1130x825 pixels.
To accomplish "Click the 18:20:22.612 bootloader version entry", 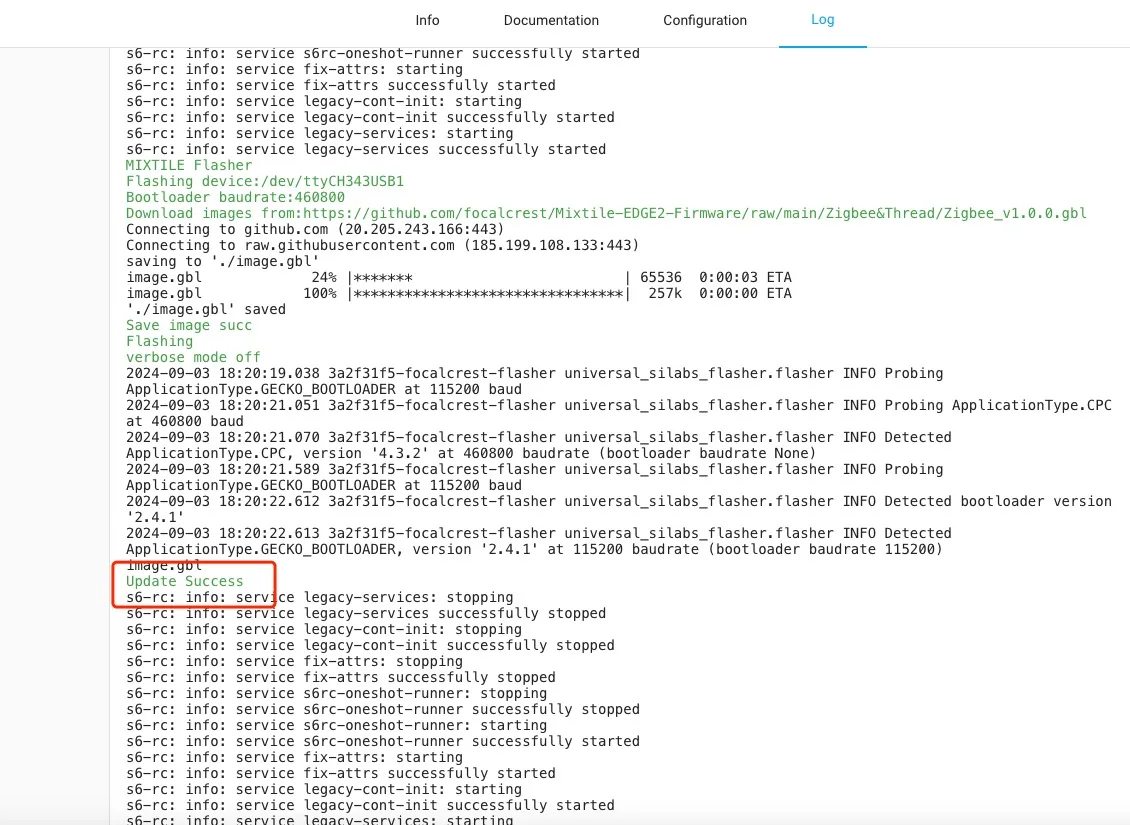I will (618, 509).
